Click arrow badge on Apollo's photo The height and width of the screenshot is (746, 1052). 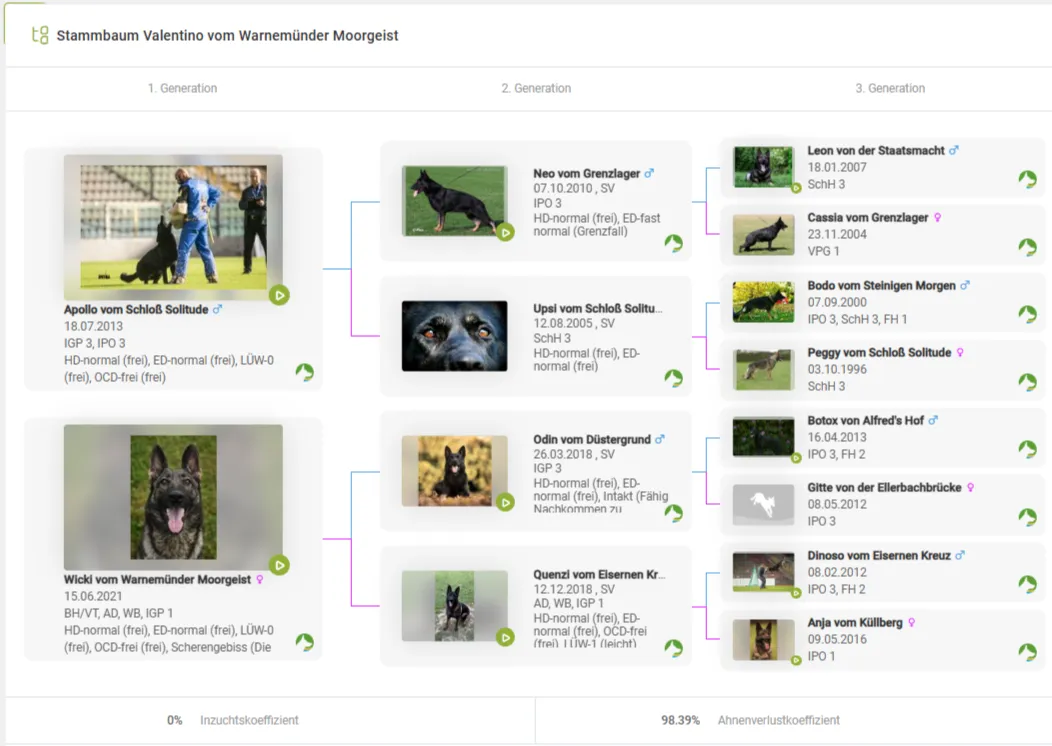pyautogui.click(x=279, y=295)
